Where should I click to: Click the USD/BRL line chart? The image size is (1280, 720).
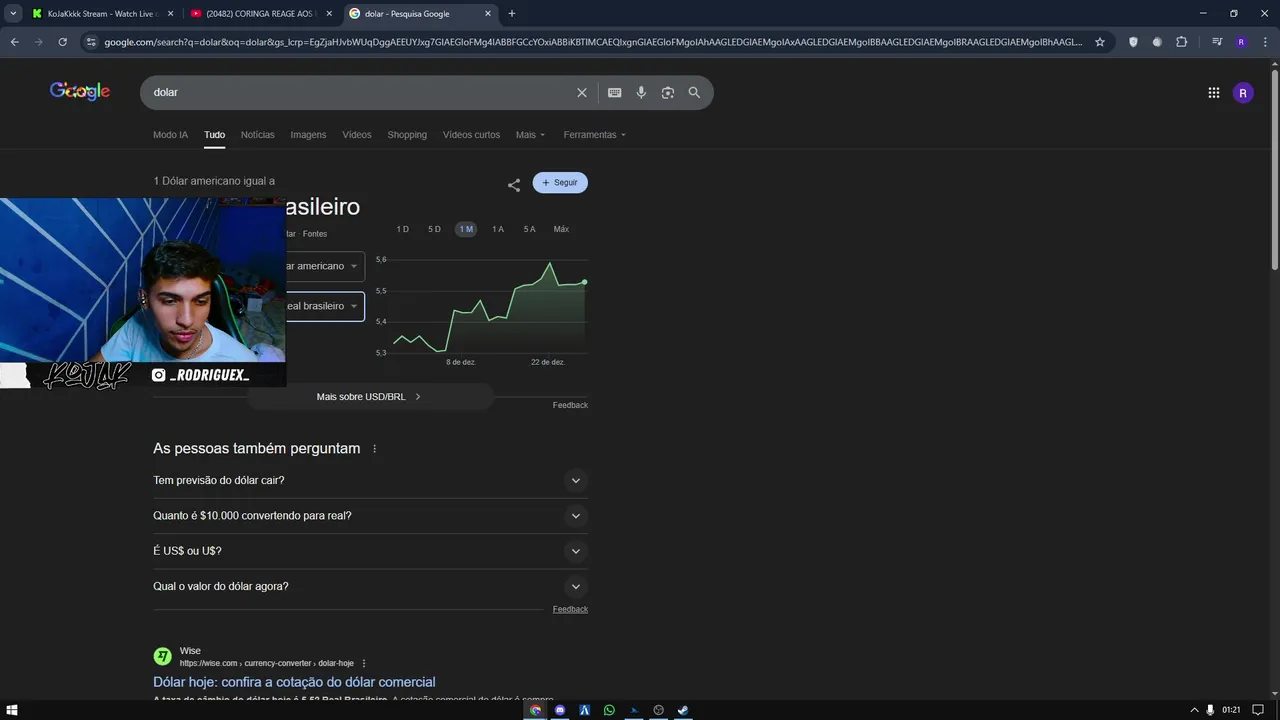pos(489,307)
